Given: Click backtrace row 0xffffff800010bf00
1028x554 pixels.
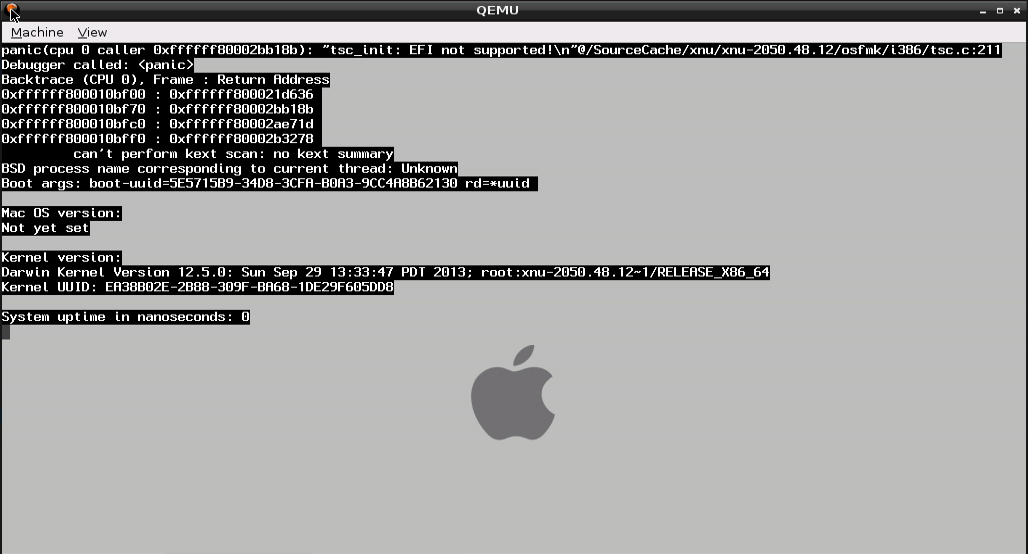Looking at the screenshot, I should pos(157,94).
